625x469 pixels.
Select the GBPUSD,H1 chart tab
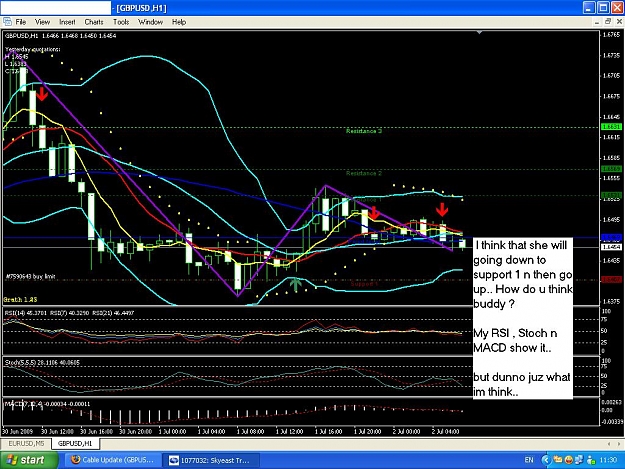(75, 443)
